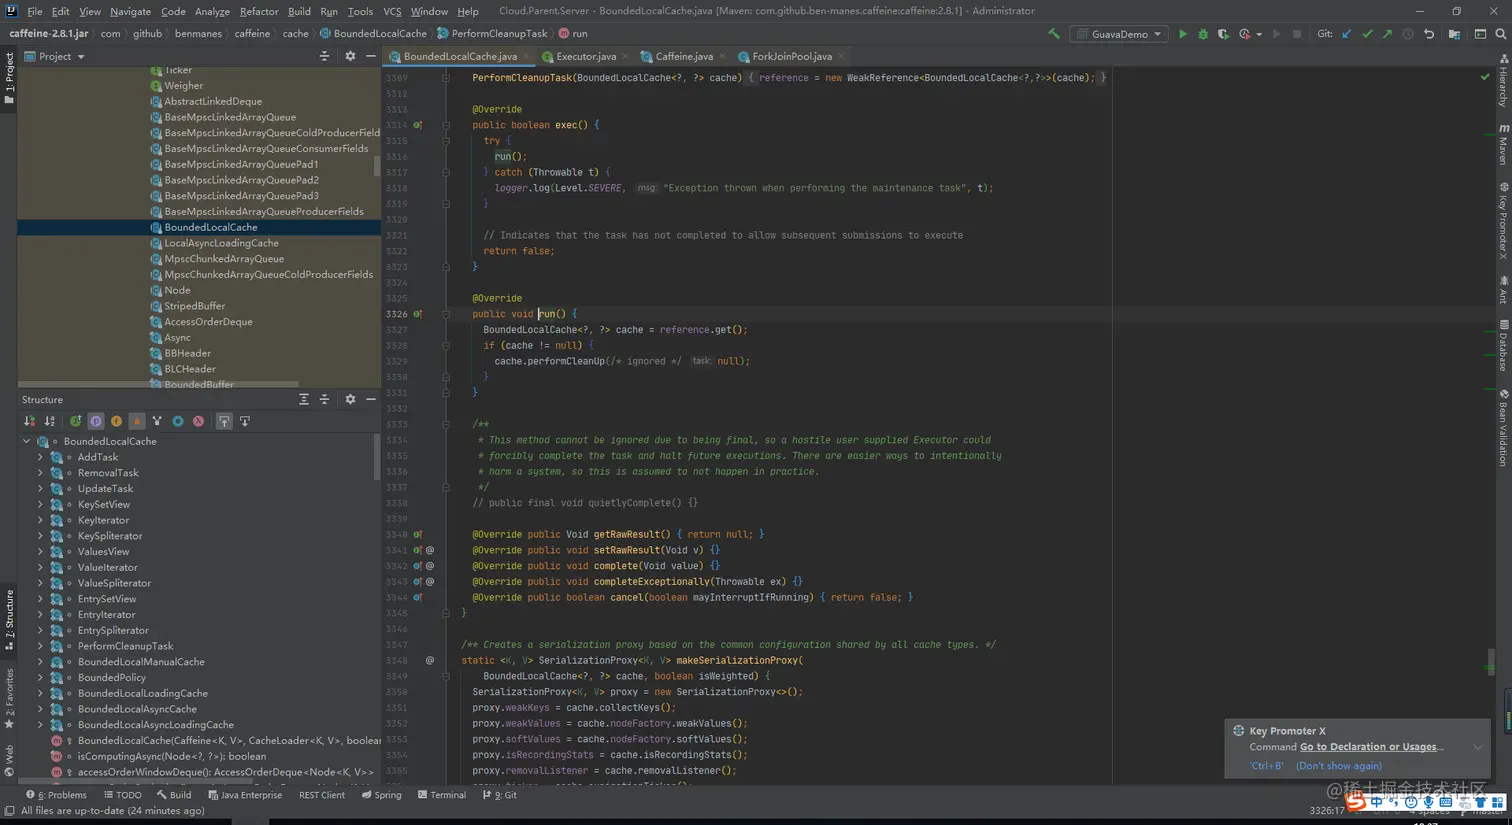Image resolution: width=1512 pixels, height=825 pixels.
Task: Roll back changes with the undo arrow icon
Action: (x=1429, y=34)
